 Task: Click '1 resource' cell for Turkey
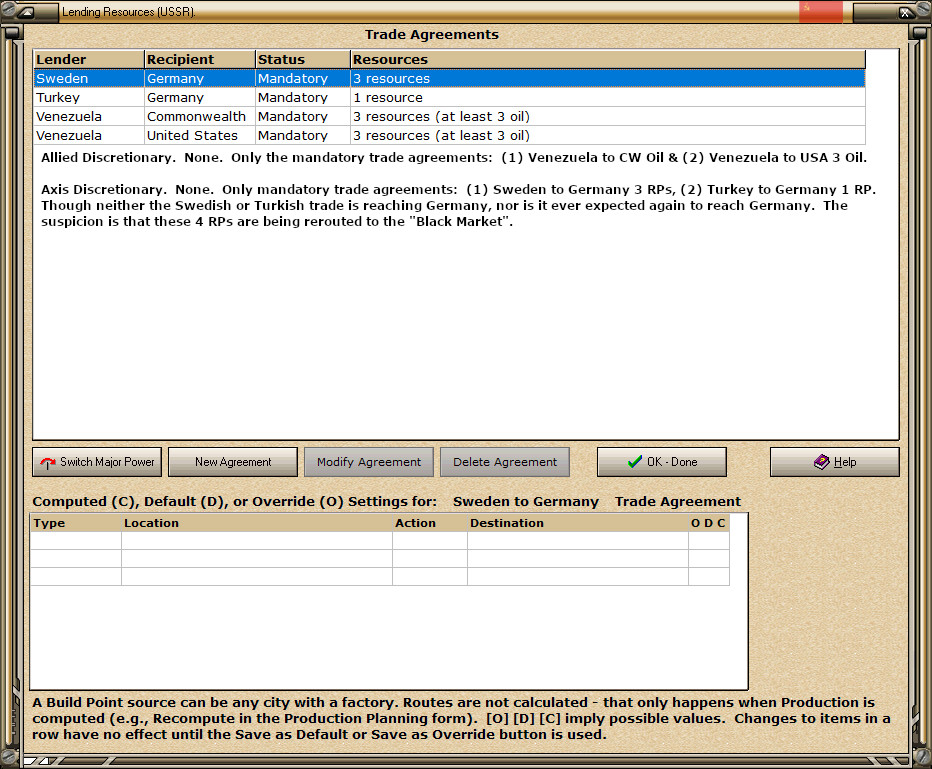608,97
